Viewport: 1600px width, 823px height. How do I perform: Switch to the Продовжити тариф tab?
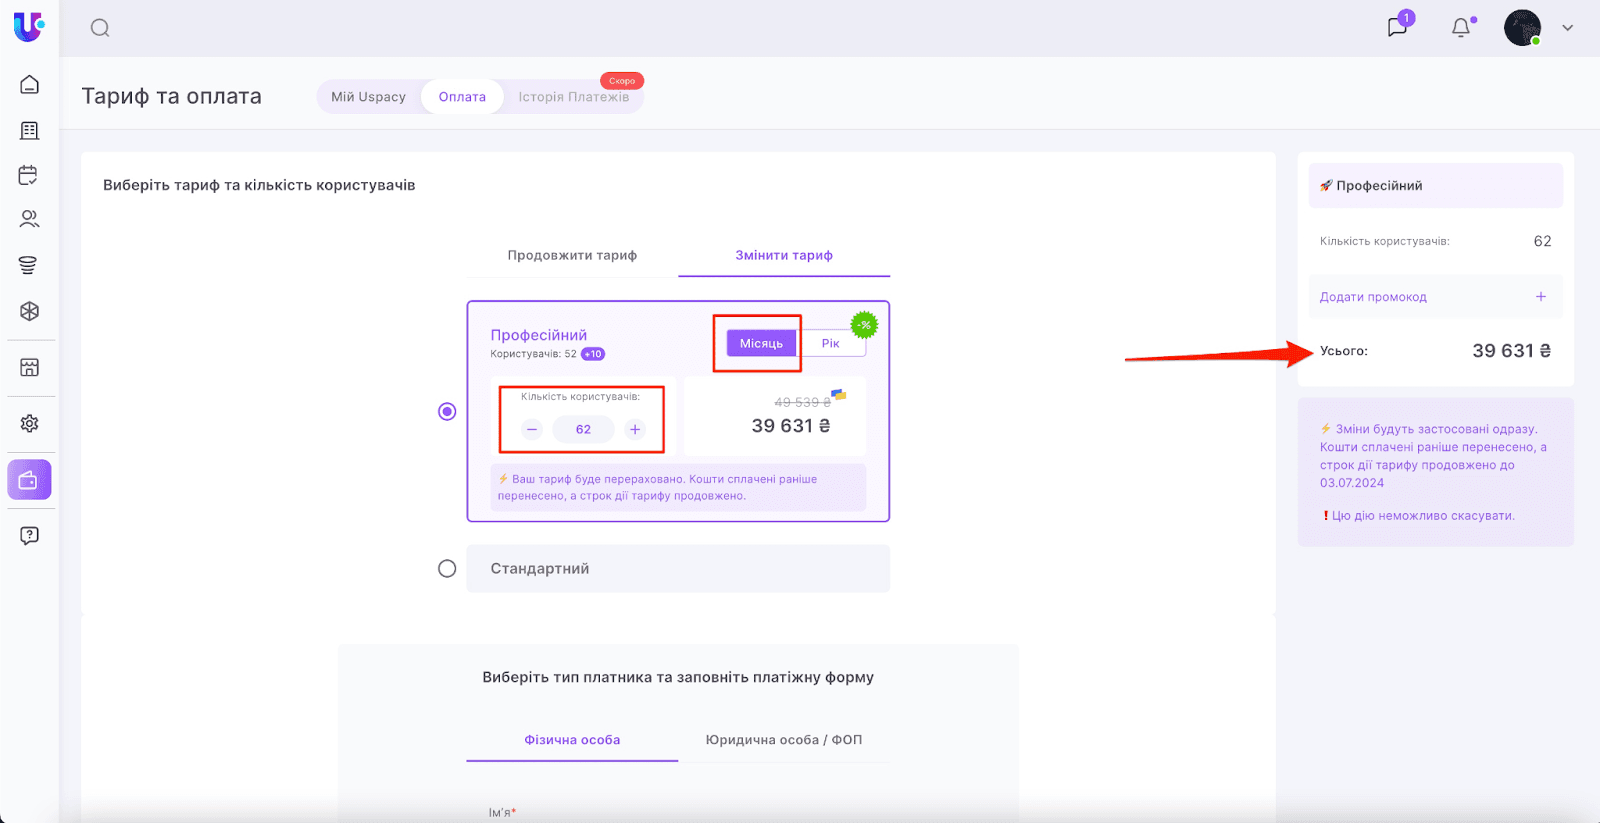click(572, 255)
